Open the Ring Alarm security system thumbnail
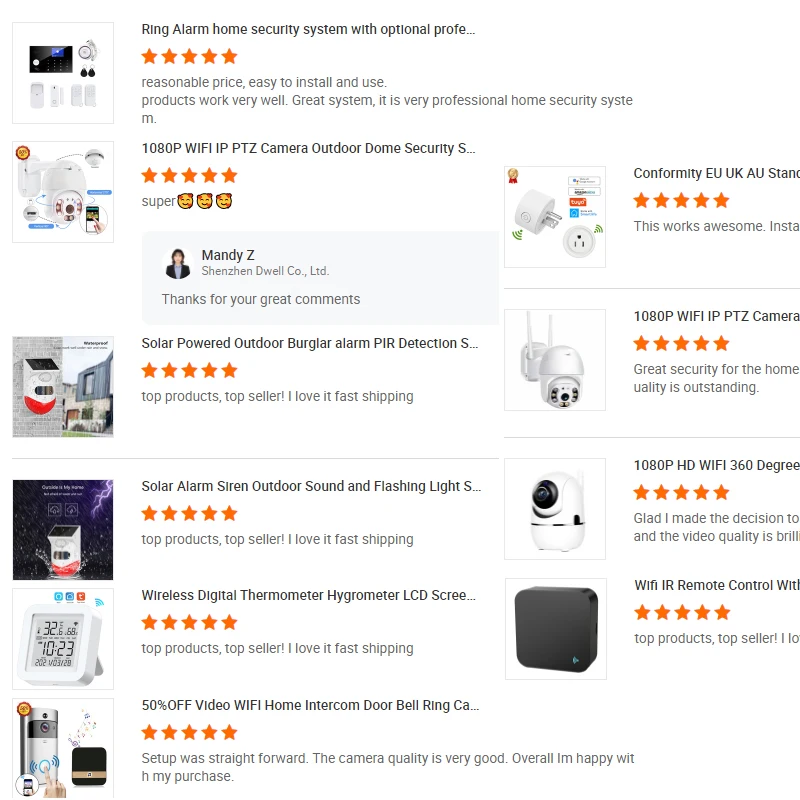 pyautogui.click(x=63, y=73)
